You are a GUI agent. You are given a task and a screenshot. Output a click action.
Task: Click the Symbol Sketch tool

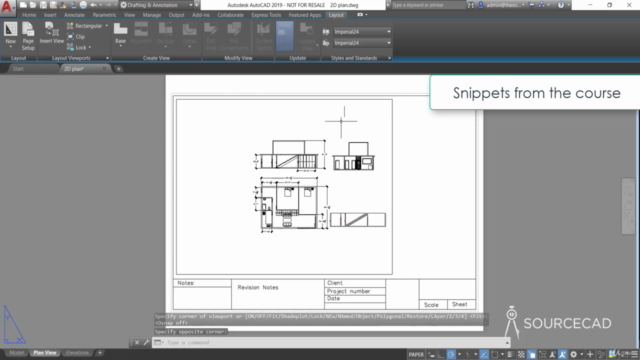[264, 36]
